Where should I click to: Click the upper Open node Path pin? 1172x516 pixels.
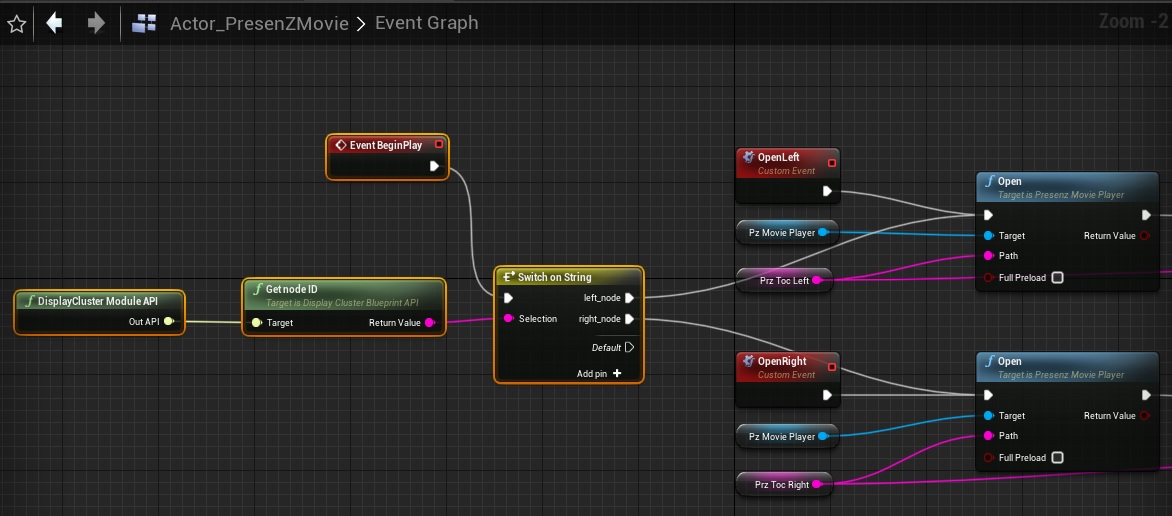pyautogui.click(x=988, y=256)
